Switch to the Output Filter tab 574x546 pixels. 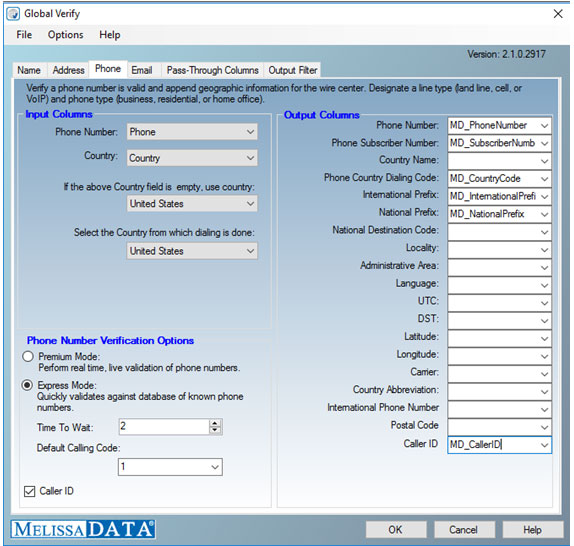(x=293, y=70)
